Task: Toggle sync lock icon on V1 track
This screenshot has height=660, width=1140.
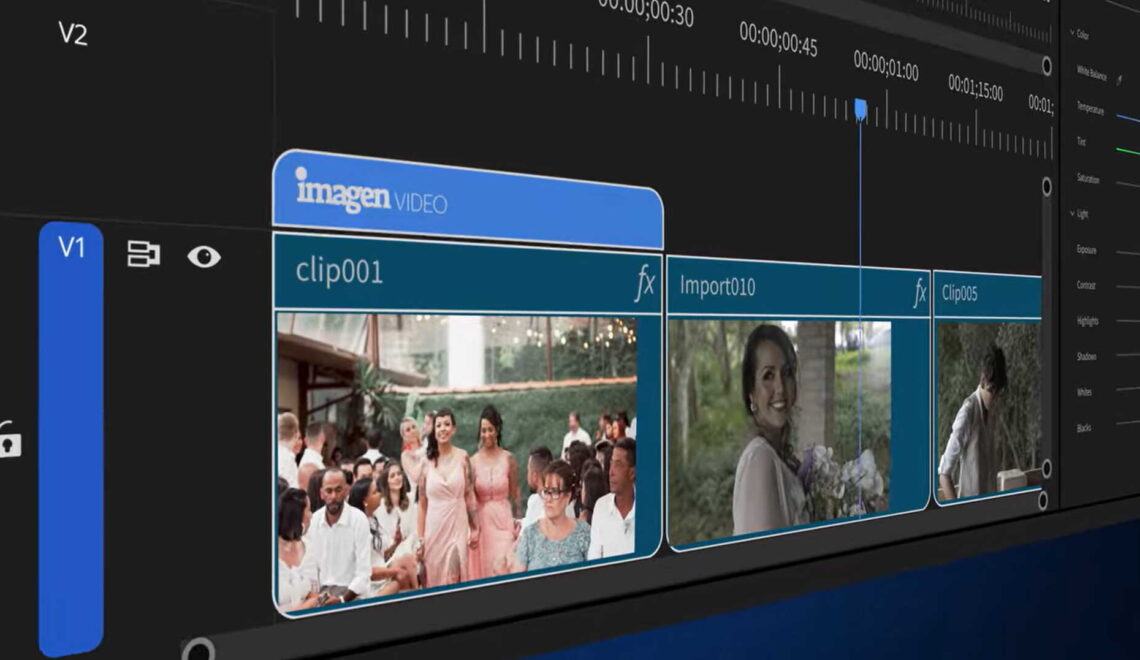Action: [144, 254]
